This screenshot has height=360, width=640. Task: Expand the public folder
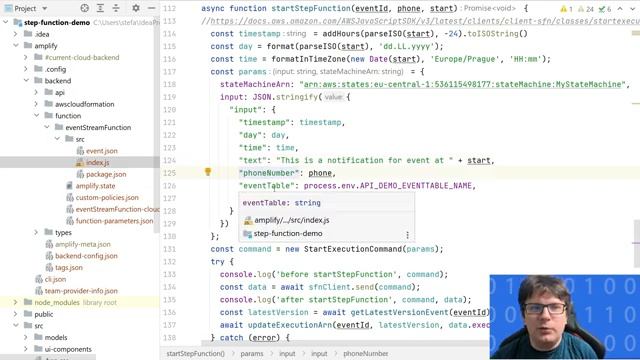point(16,314)
